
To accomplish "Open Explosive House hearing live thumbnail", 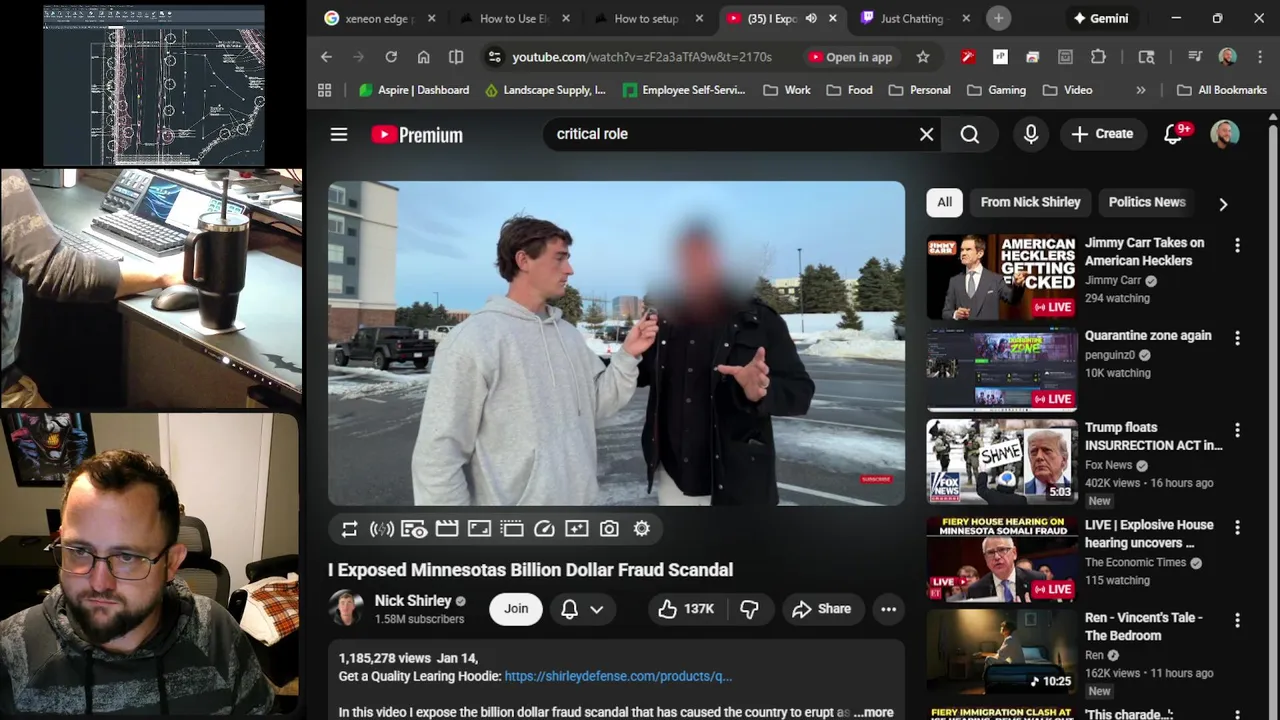I will point(1002,558).
